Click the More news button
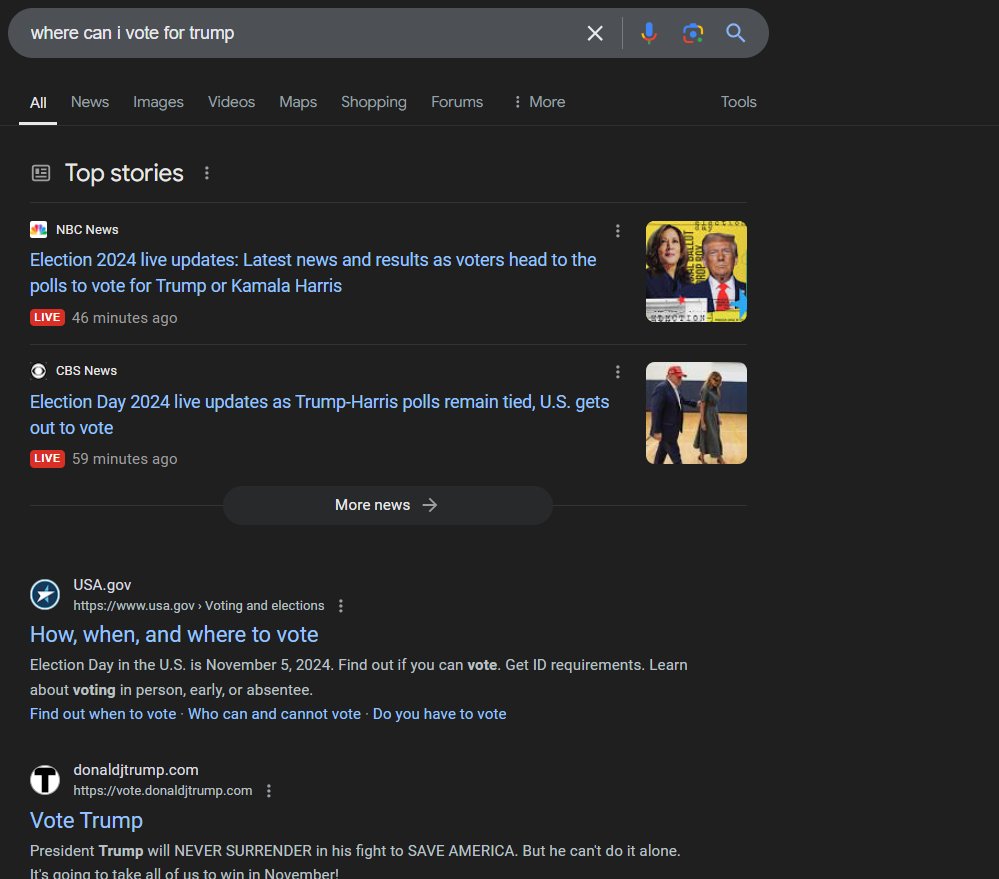Screen dimensions: 999x879 (387, 505)
